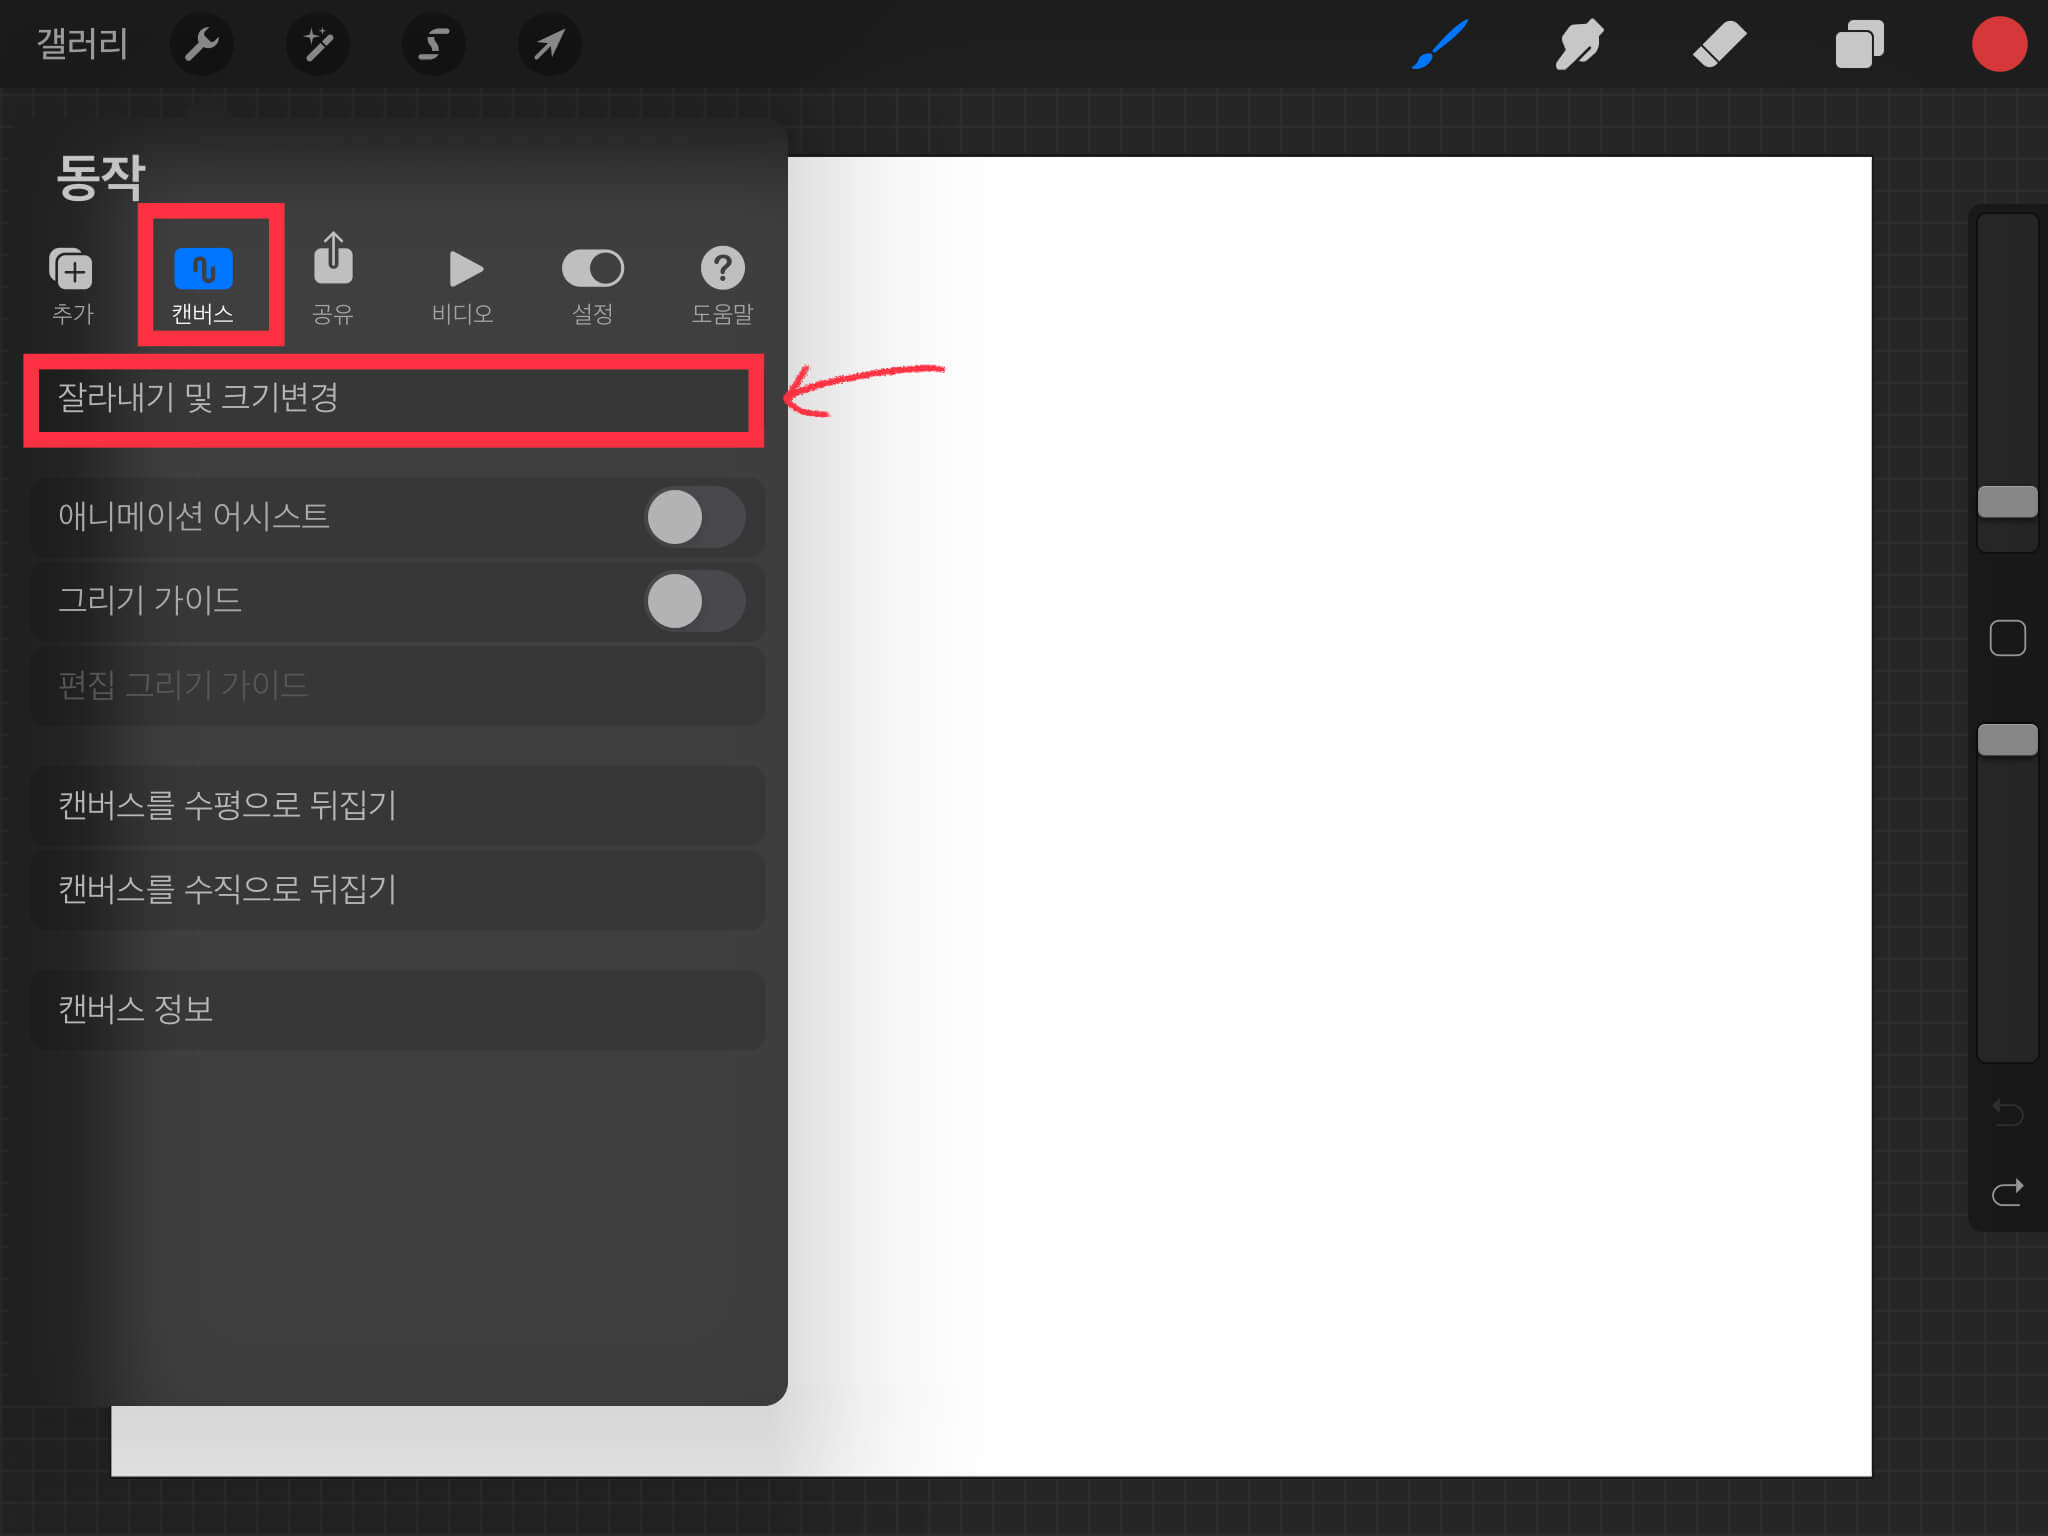Open the Layers panel icon

pyautogui.click(x=1859, y=44)
